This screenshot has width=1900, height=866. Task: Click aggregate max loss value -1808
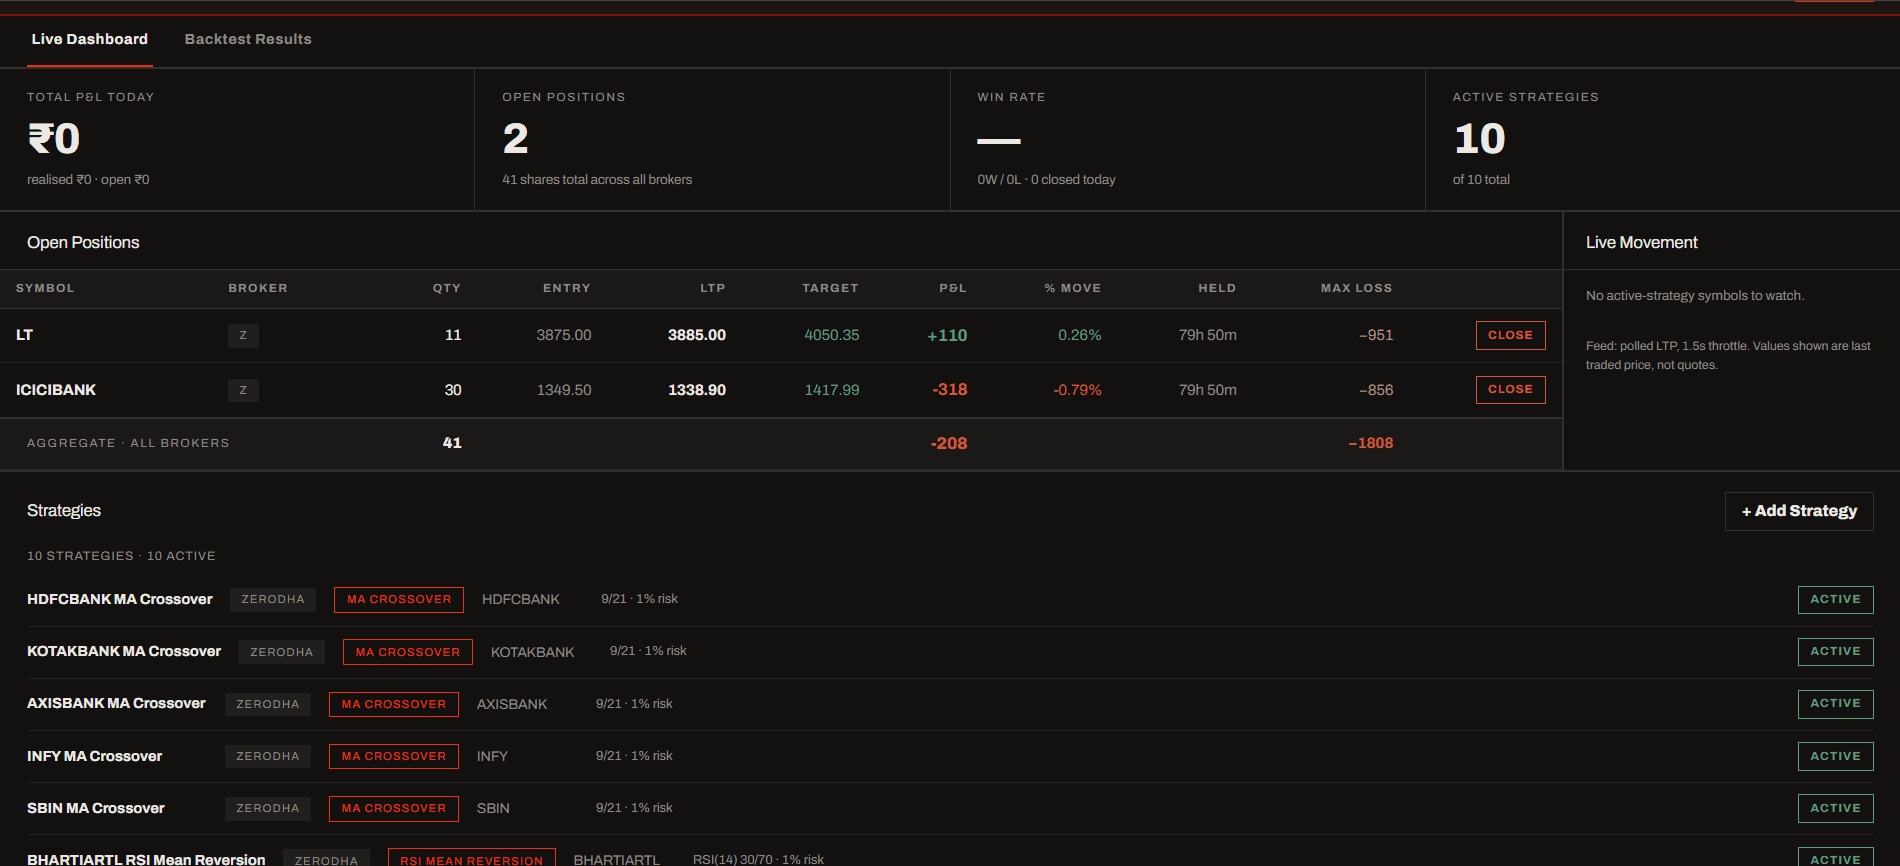[x=1370, y=443]
